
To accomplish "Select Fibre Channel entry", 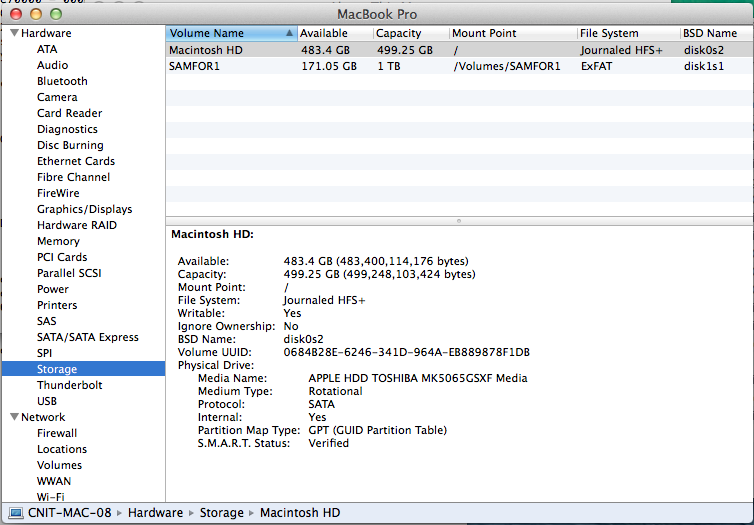I will [73, 177].
